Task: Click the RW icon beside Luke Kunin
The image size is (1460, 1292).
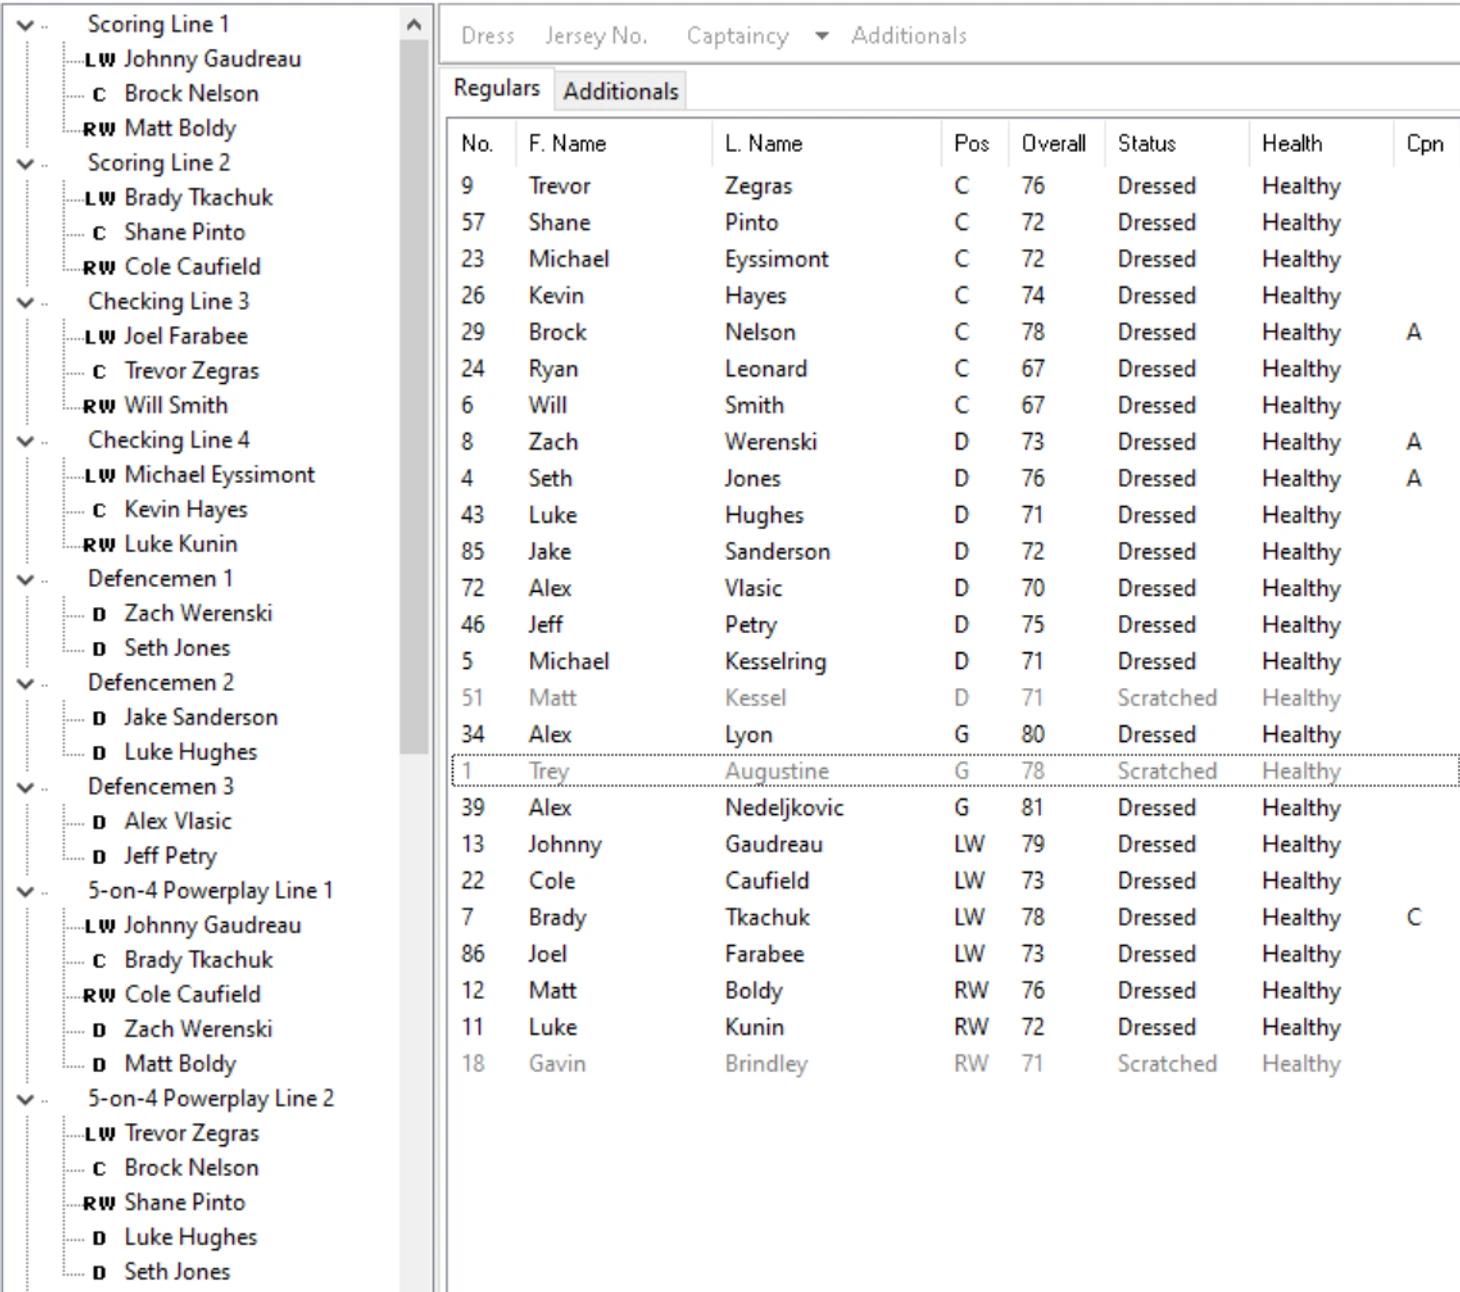Action: pos(100,545)
